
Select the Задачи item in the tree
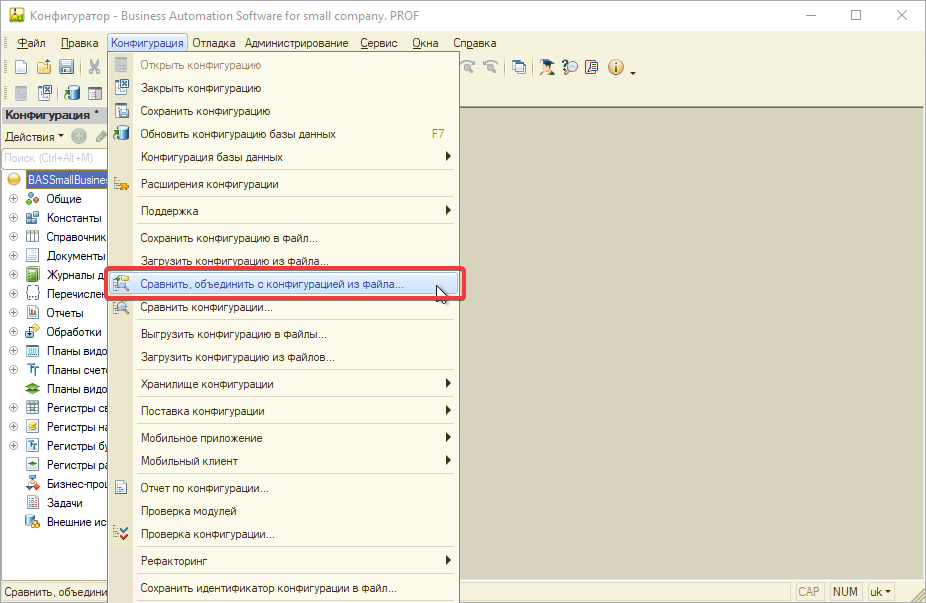pyautogui.click(x=65, y=503)
